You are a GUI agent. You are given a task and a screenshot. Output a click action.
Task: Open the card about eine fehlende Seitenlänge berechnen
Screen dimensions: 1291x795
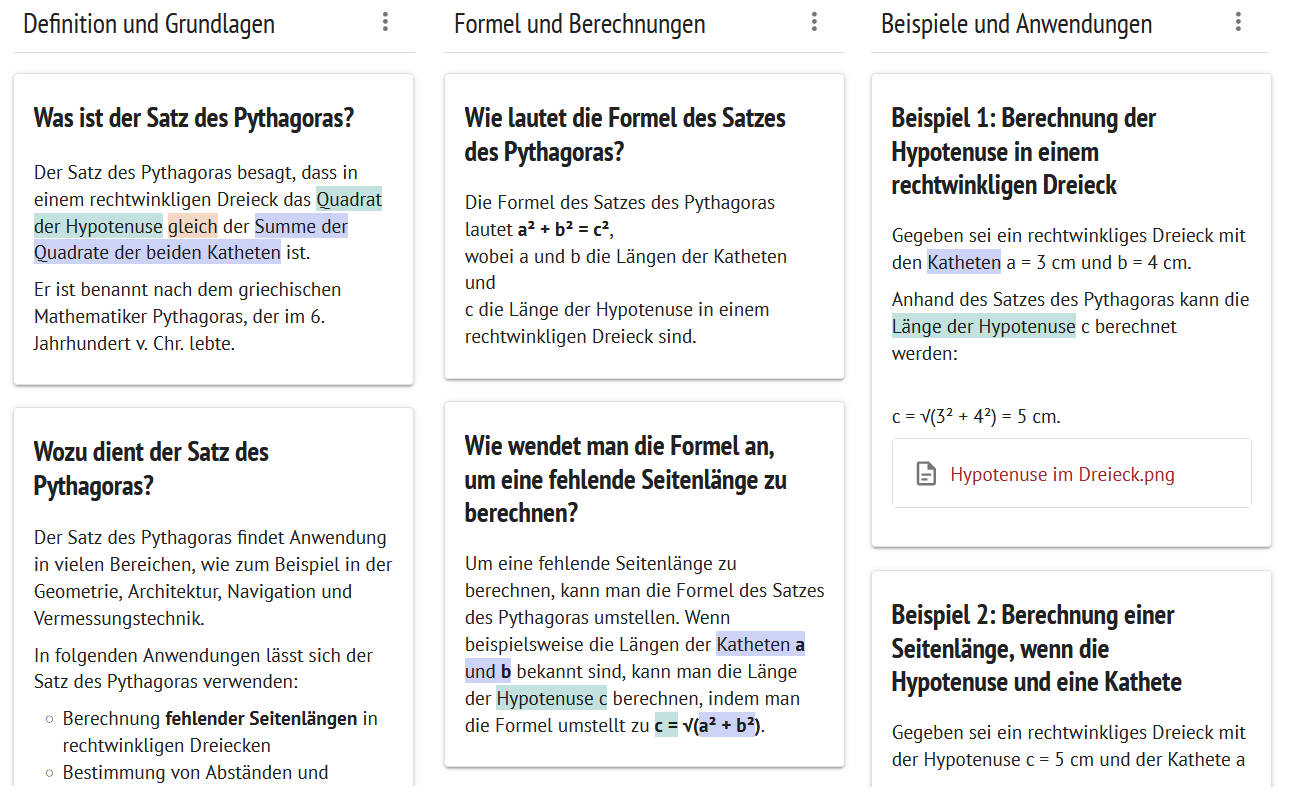tap(644, 584)
